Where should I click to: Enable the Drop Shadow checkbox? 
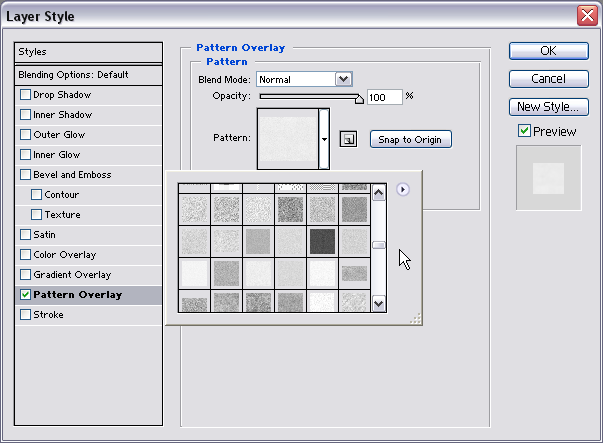[x=25, y=95]
